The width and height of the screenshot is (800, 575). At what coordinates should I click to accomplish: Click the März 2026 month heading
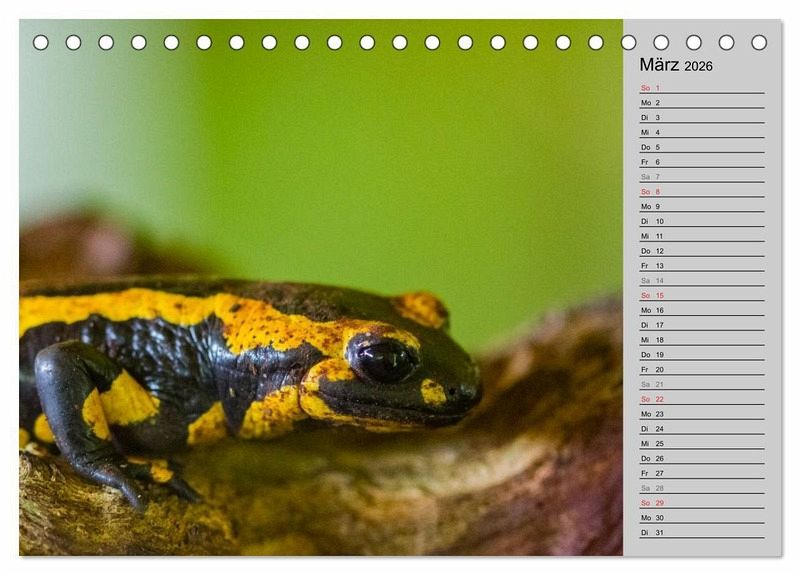point(676,65)
